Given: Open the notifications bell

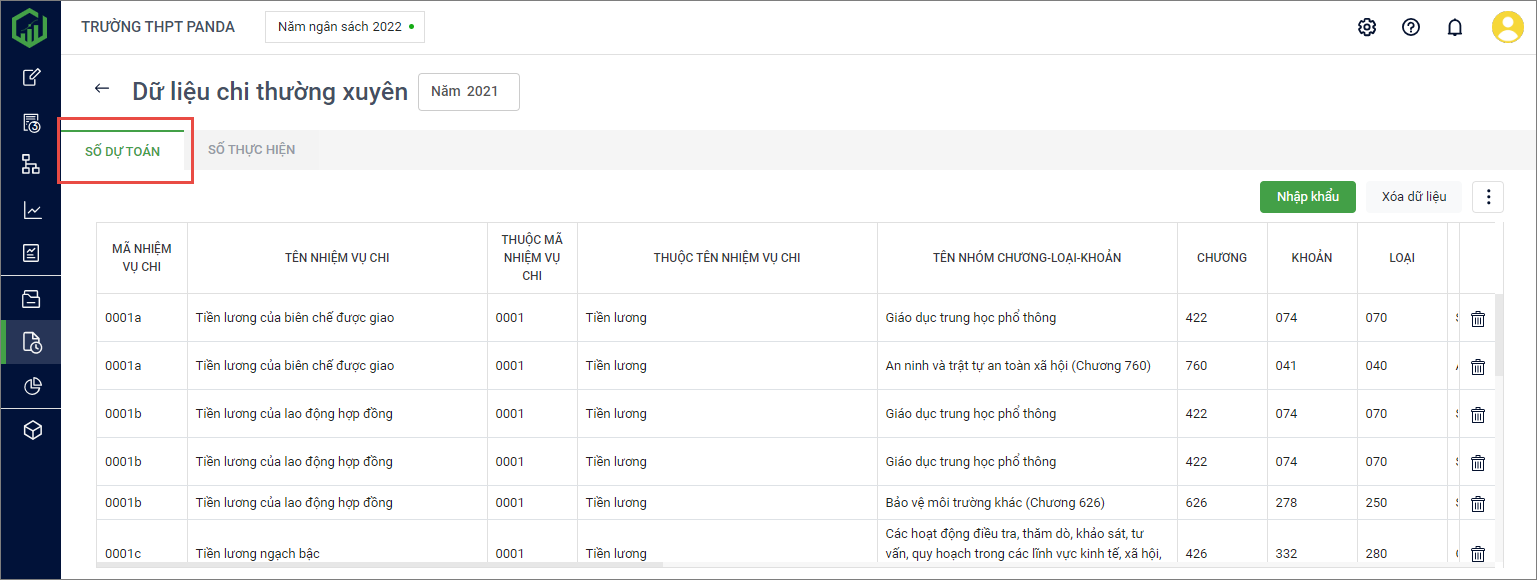Looking at the screenshot, I should [x=1455, y=27].
